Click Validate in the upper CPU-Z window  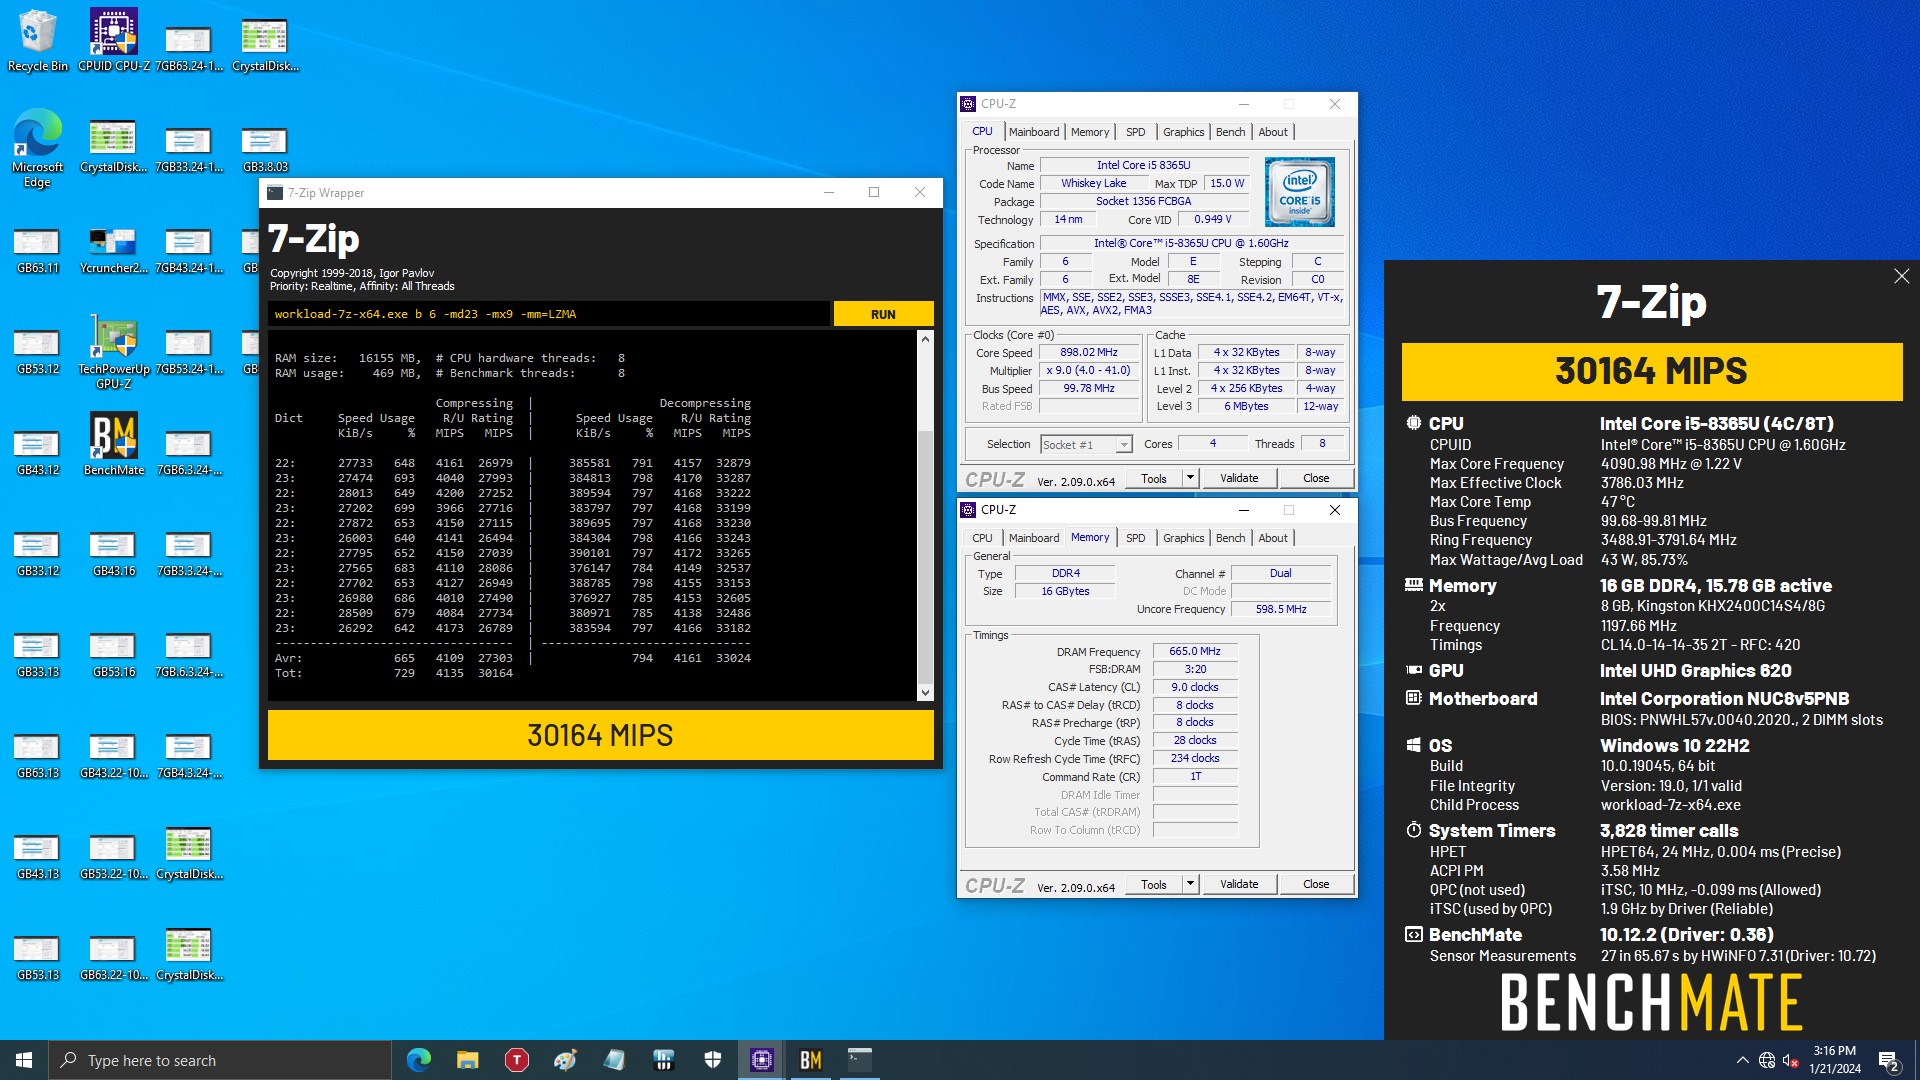1239,478
